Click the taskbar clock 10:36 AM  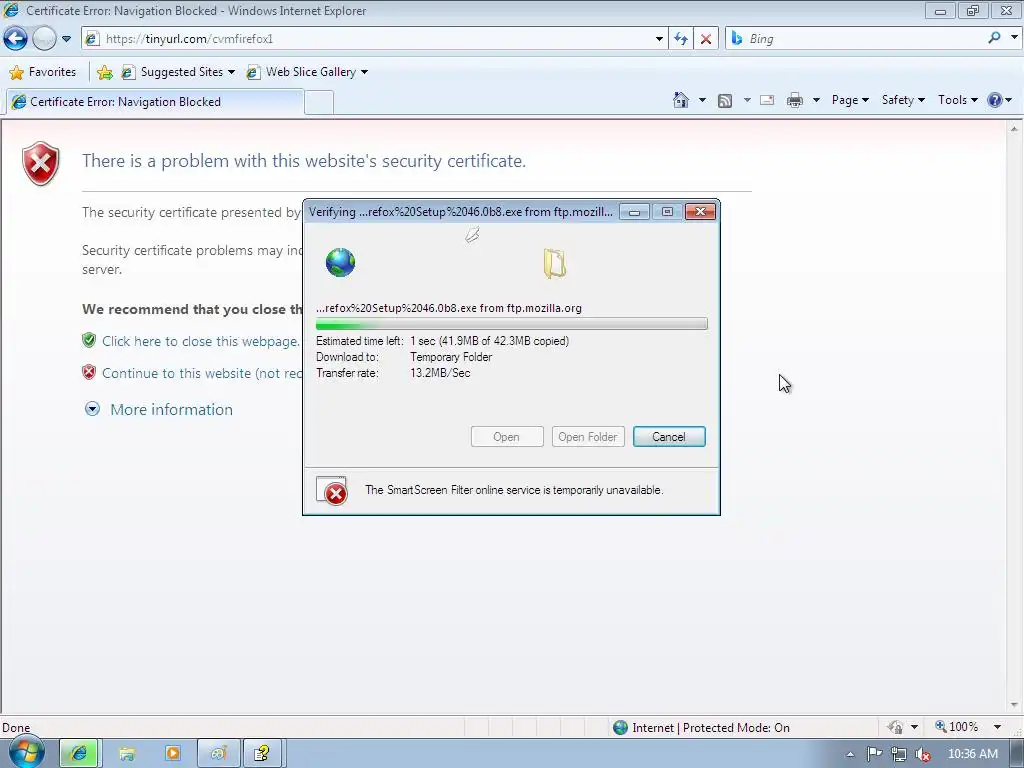click(x=973, y=754)
